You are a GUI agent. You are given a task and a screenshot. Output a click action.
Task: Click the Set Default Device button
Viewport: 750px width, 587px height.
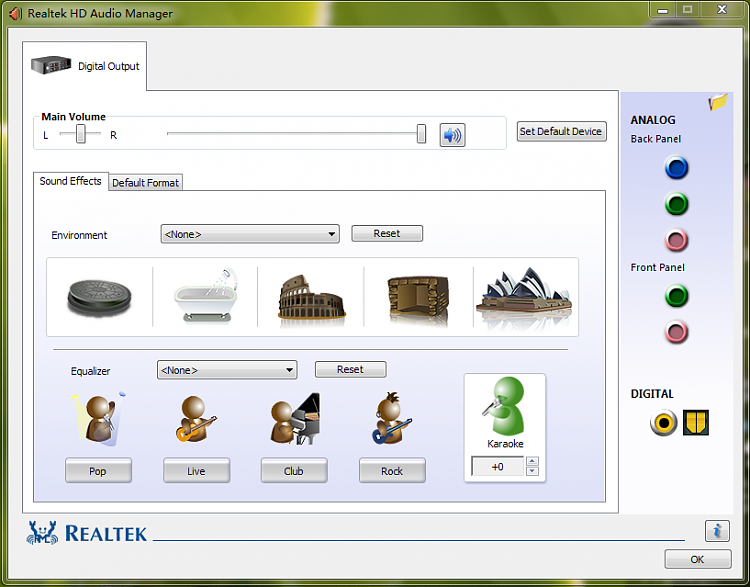[561, 132]
